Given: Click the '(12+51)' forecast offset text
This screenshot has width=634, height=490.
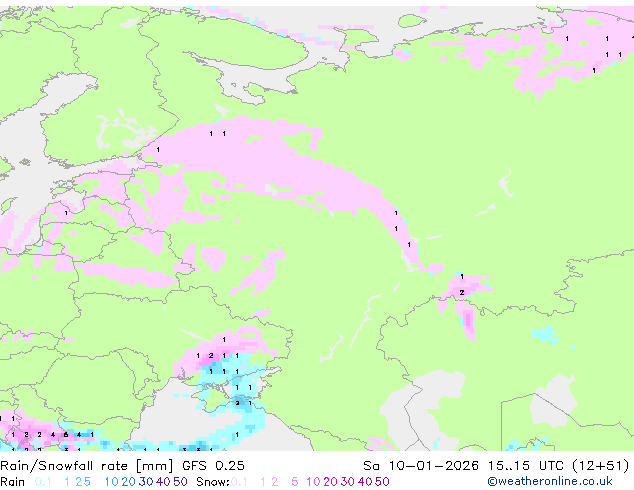Looking at the screenshot, I should click(600, 466).
